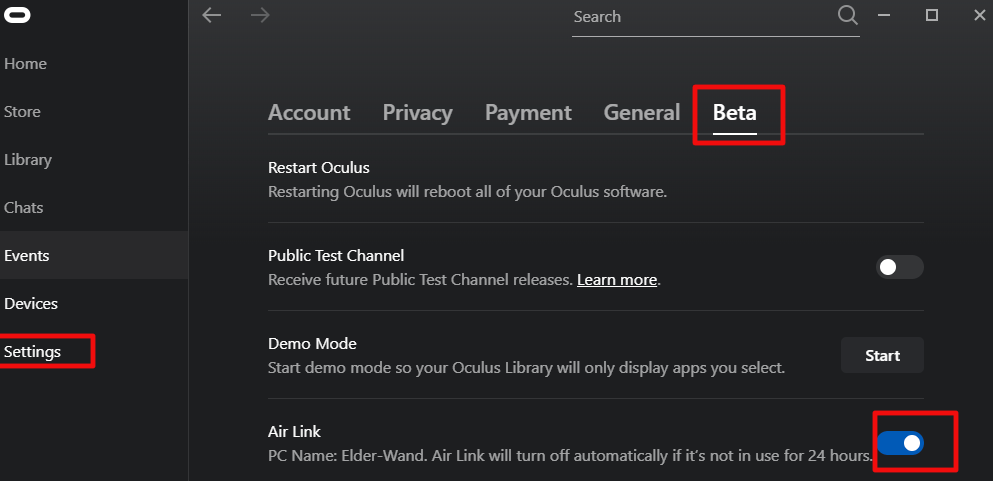Image resolution: width=993 pixels, height=481 pixels.
Task: Open the General settings tab
Action: [641, 113]
